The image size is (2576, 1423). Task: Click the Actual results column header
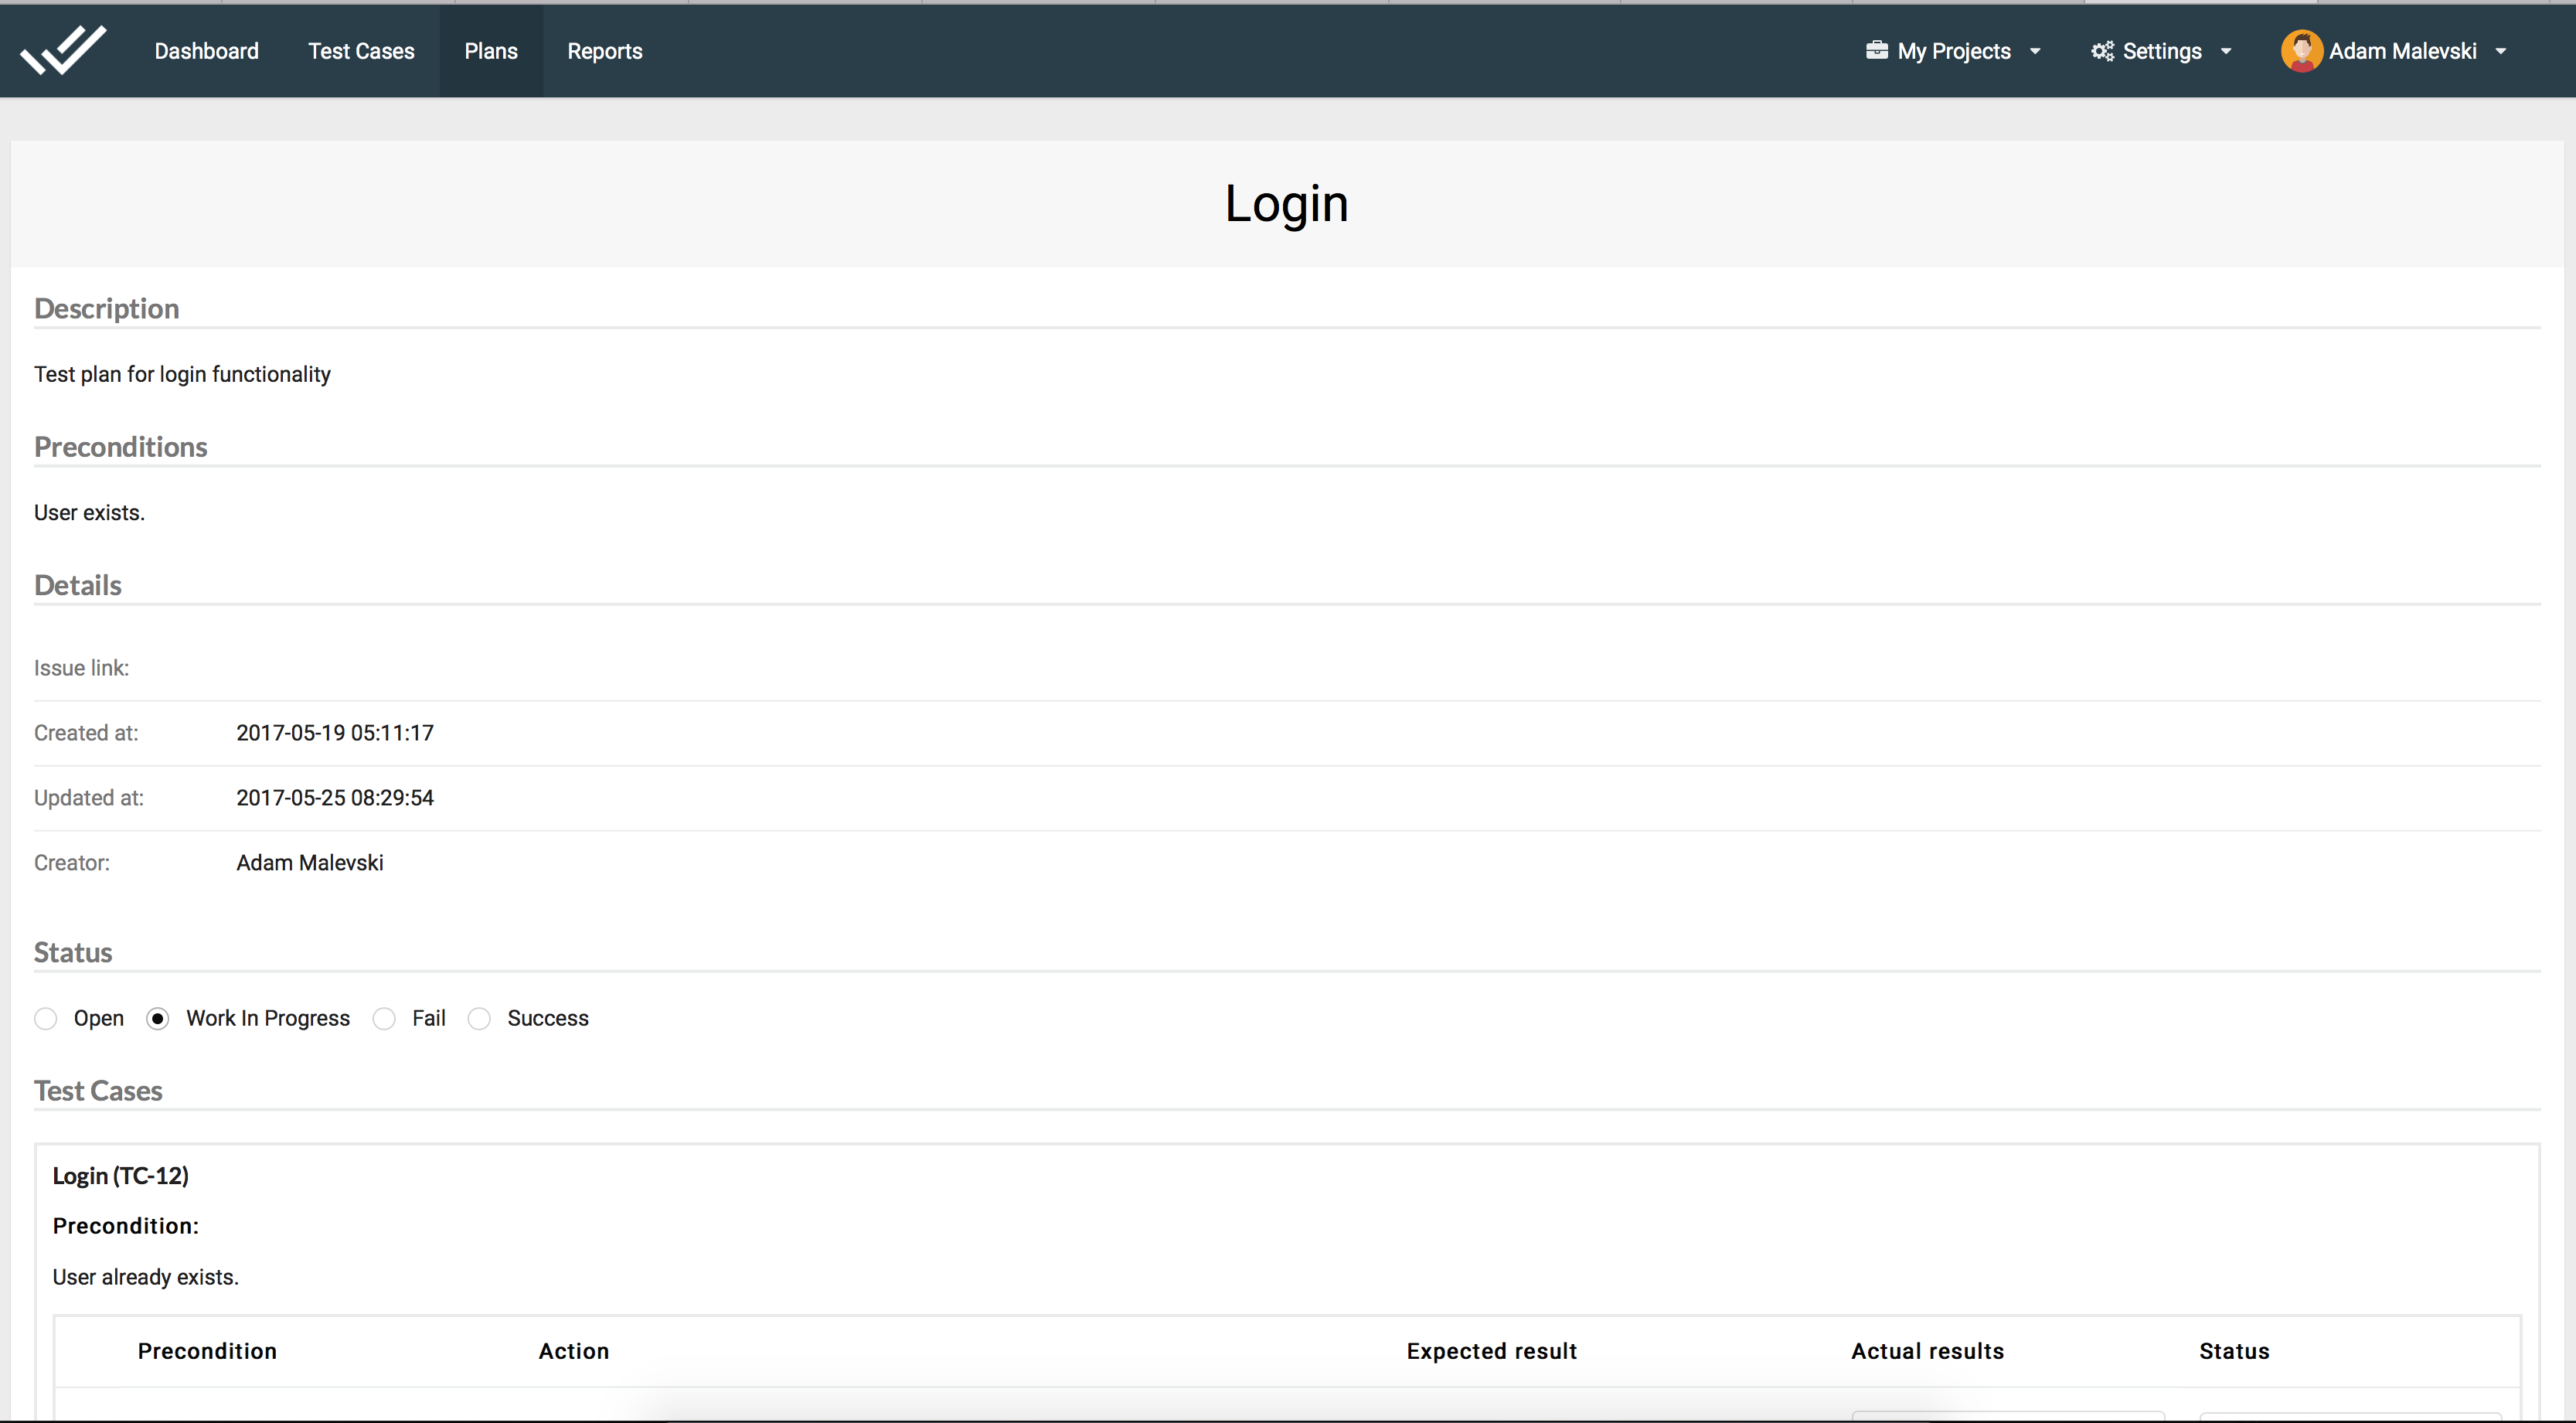click(1927, 1351)
